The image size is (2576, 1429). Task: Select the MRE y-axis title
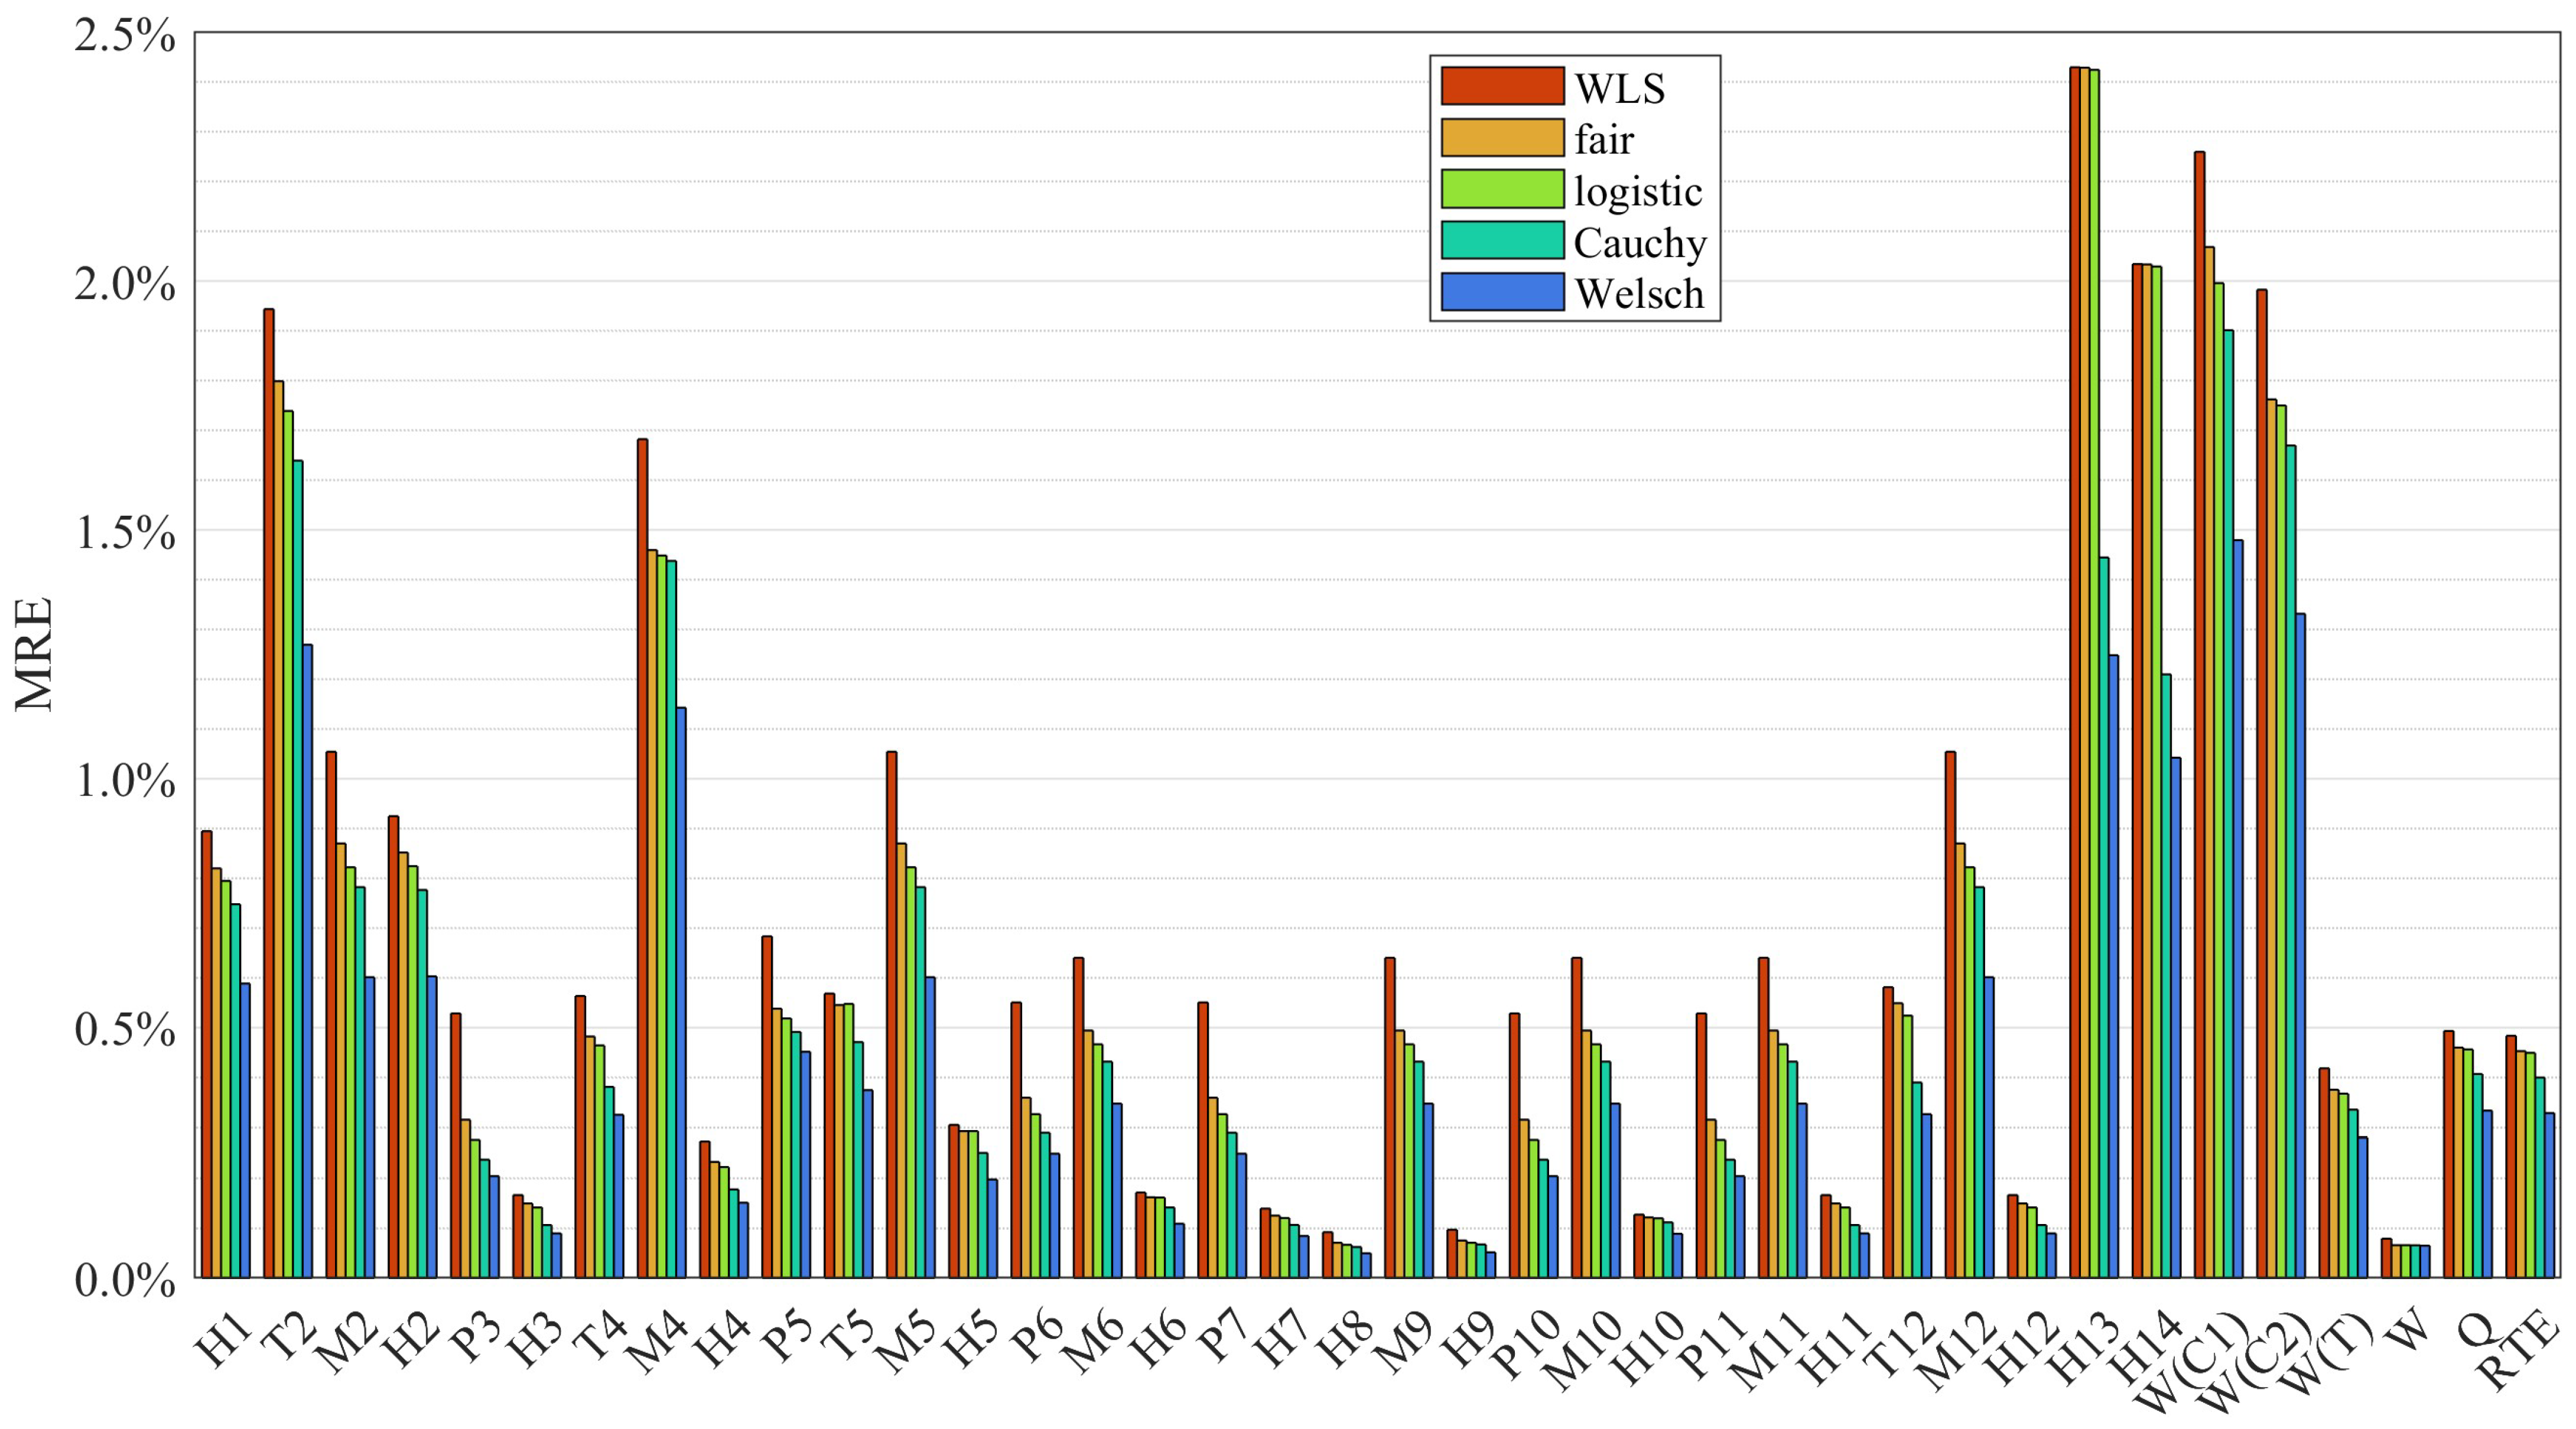34,655
